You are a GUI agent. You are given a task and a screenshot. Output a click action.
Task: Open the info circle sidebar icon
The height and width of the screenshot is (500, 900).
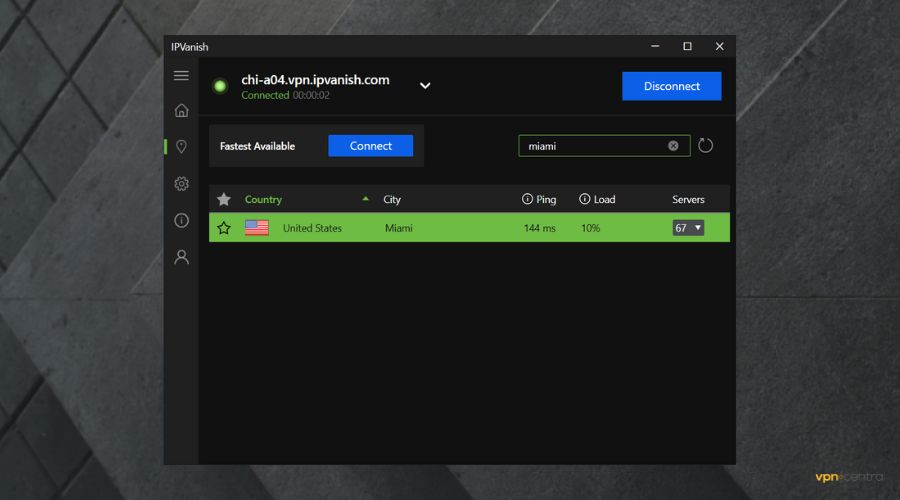[x=181, y=220]
